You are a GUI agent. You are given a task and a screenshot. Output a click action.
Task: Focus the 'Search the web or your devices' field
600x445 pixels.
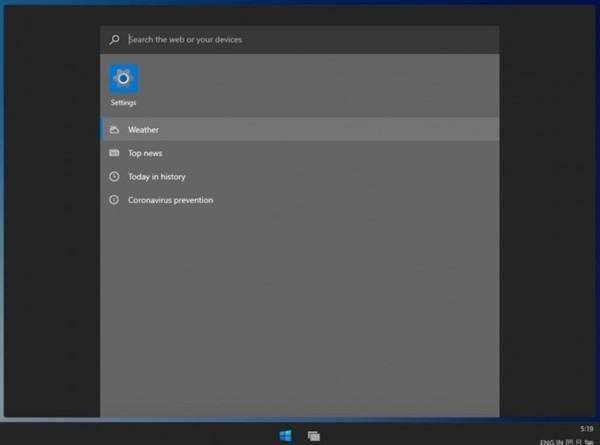(300, 40)
